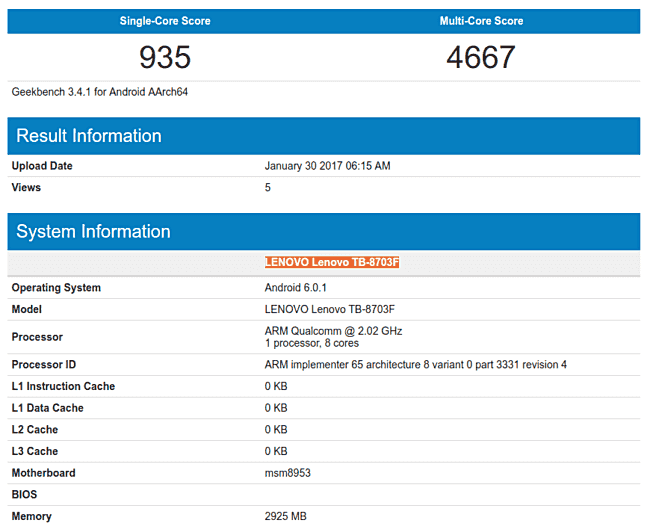
Task: Click the Result Information section header
Action: pos(89,136)
